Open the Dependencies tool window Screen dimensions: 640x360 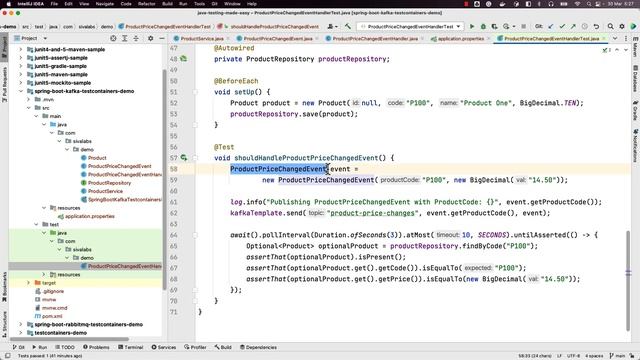coord(258,347)
